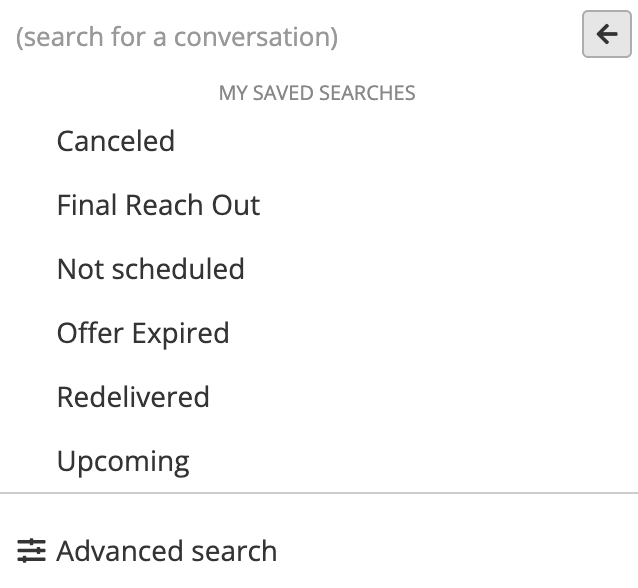
Task: Click the My Saved Searches heading
Action: coord(317,93)
